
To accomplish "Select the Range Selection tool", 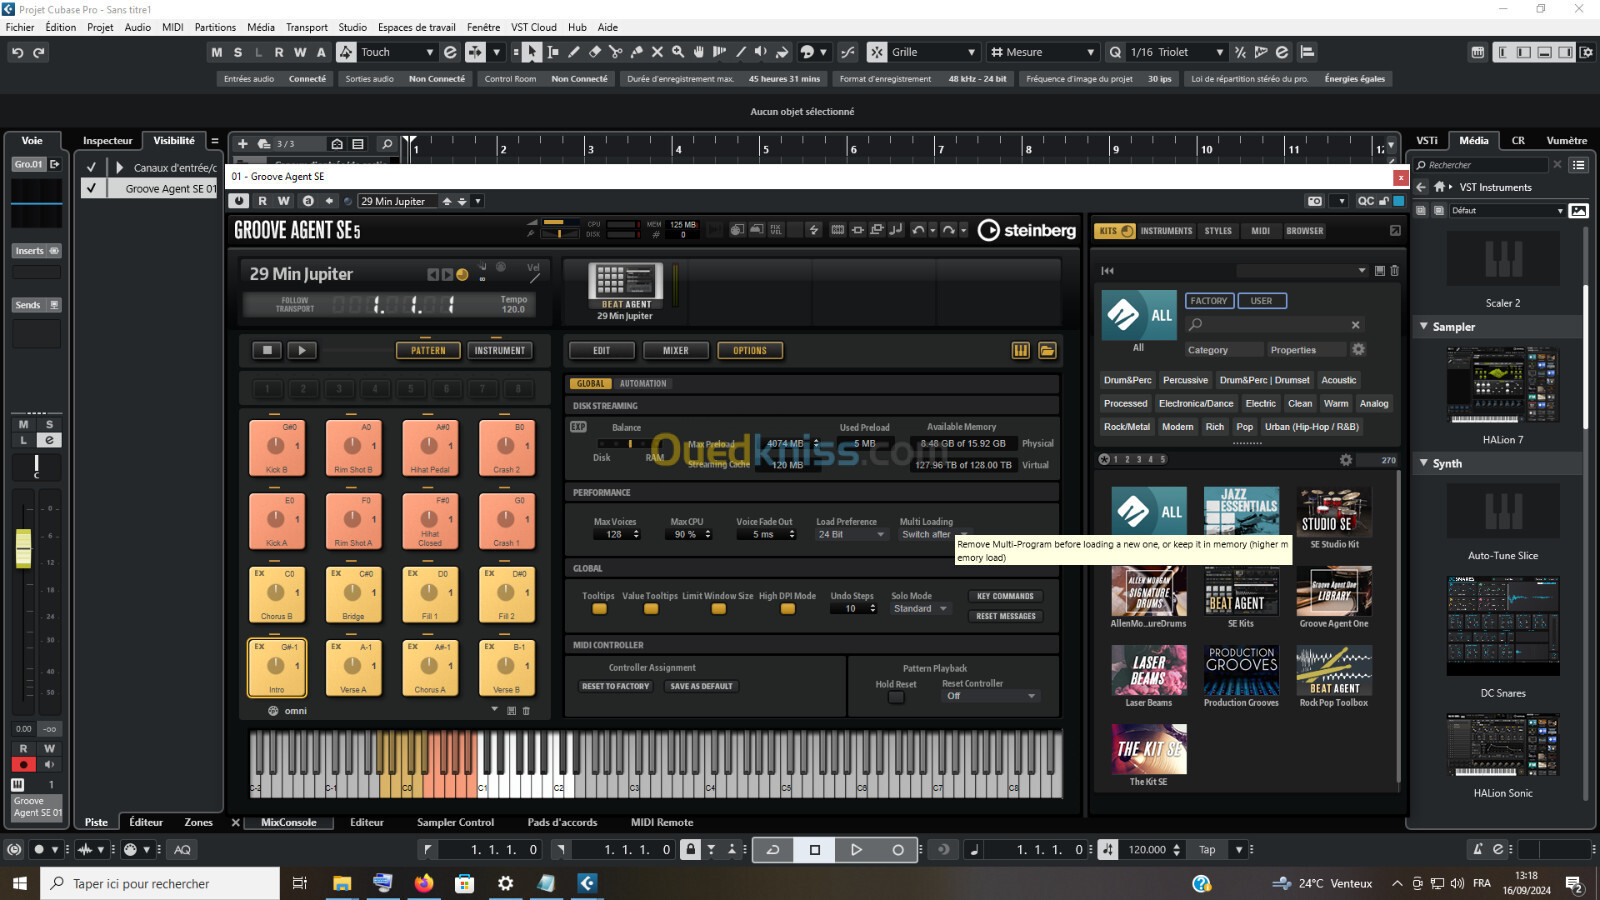I will tap(553, 52).
